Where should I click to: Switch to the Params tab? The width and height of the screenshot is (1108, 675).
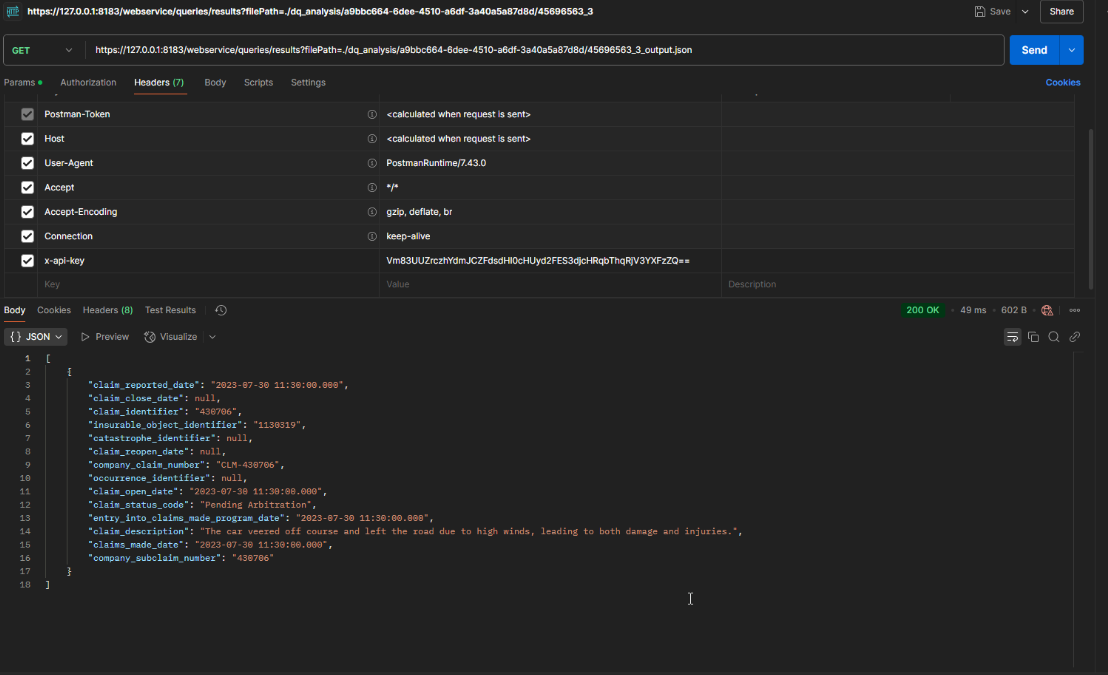[x=23, y=83]
